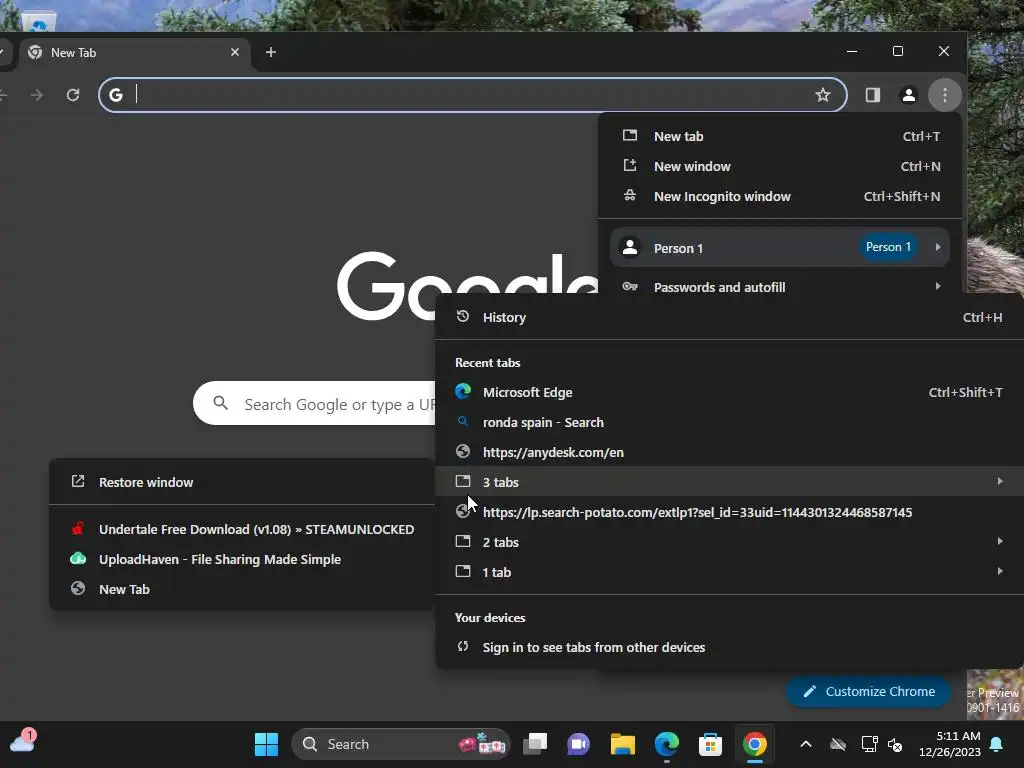Click the taskbar Search box
Image resolution: width=1024 pixels, height=768 pixels.
pos(400,744)
